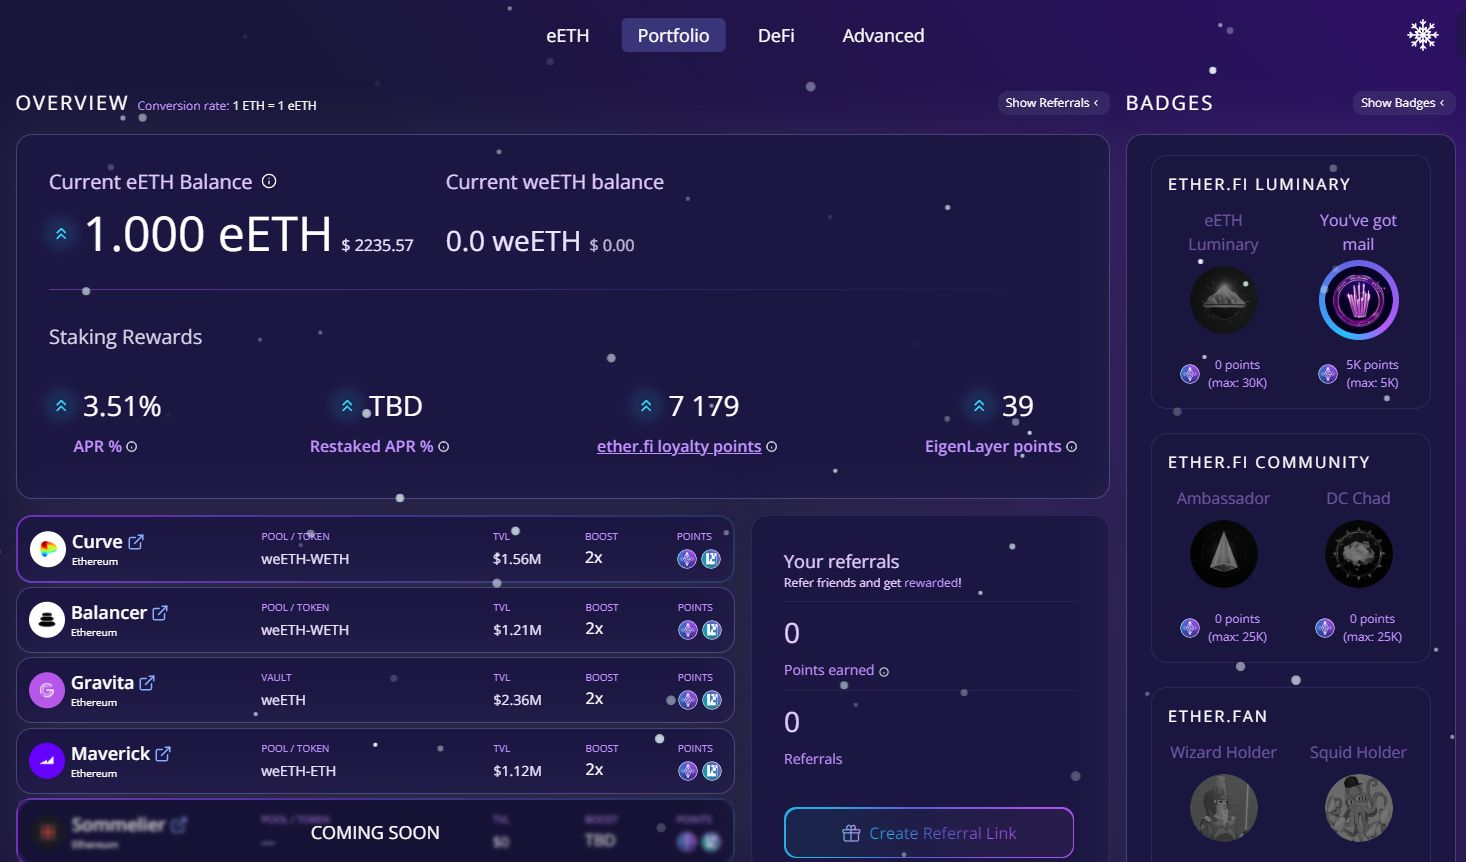Open the Curve weETH-WETH pool card
Image resolution: width=1466 pixels, height=862 pixels.
coord(375,549)
